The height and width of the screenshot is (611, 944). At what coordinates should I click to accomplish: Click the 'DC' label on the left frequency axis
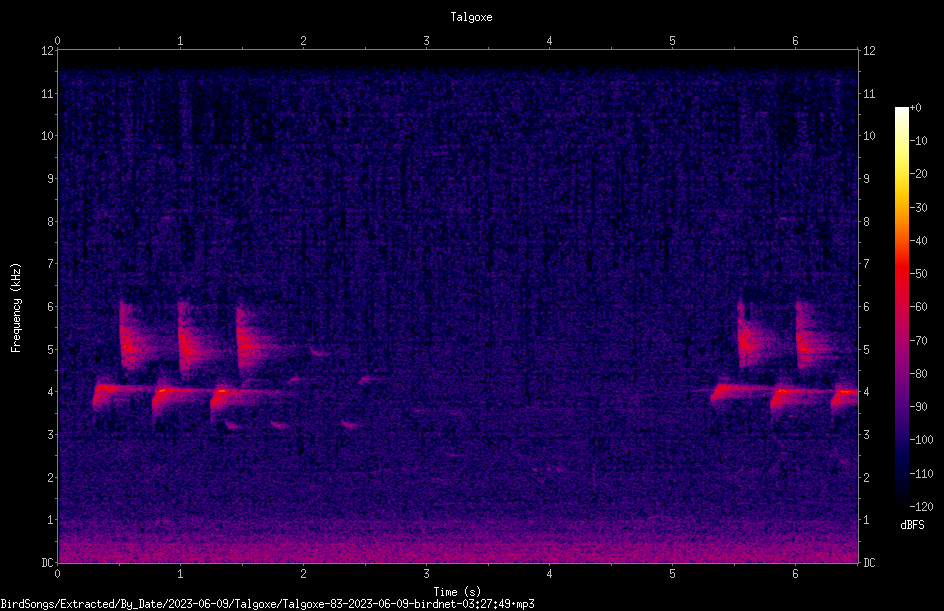48,562
